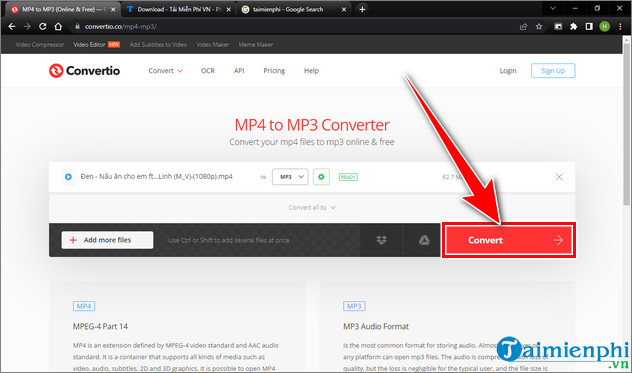Close the Download - Tải Miễn Phí VN tab

click(229, 9)
